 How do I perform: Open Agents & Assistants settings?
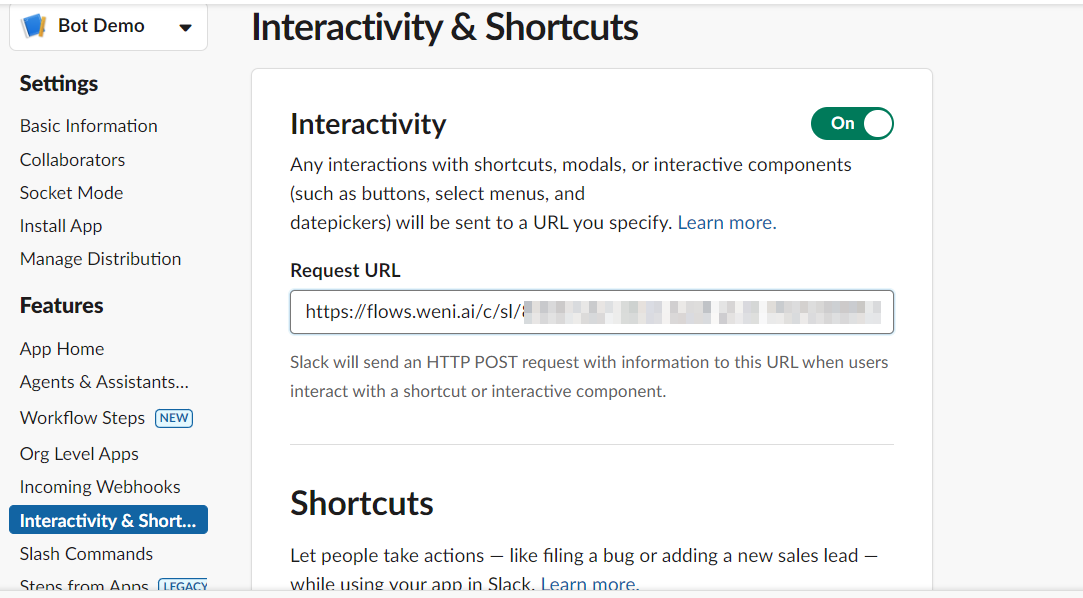coord(103,381)
